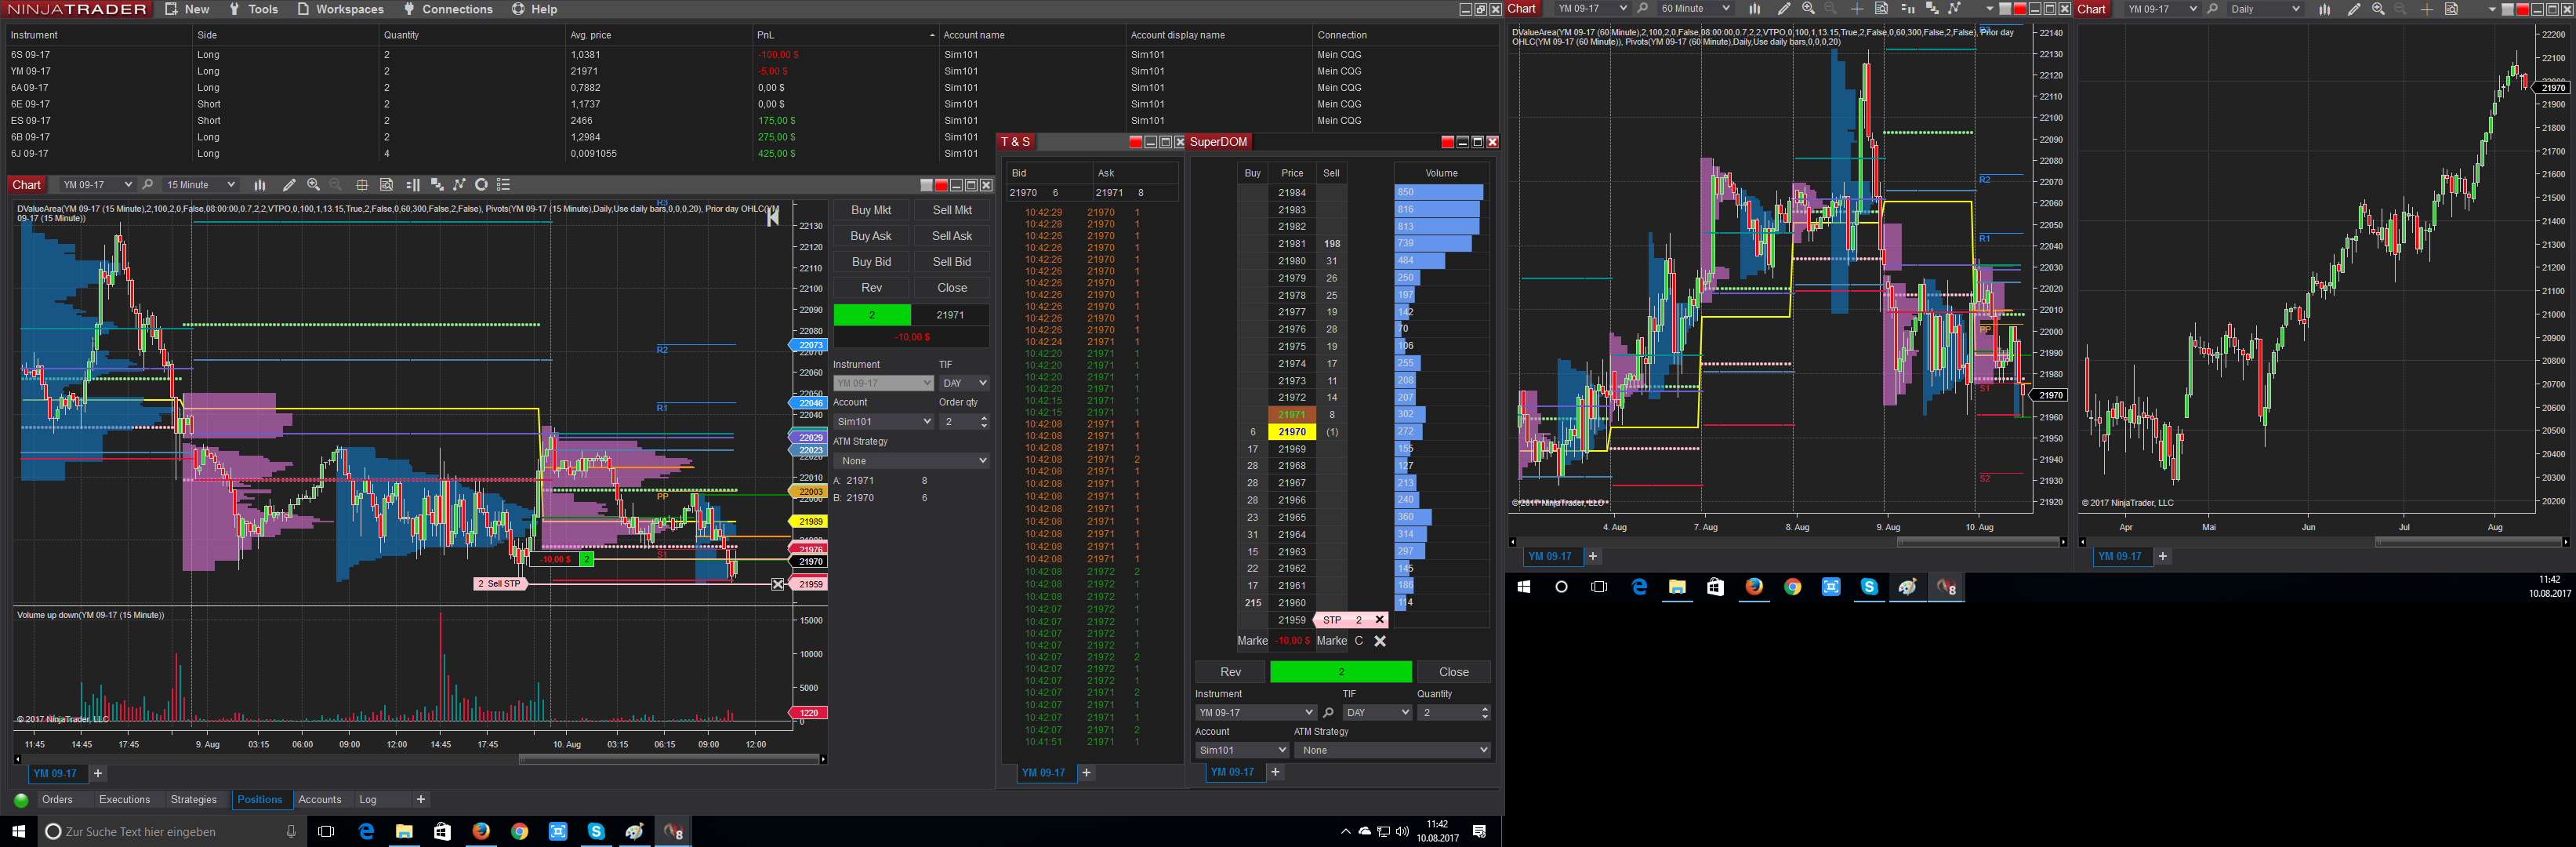The width and height of the screenshot is (2576, 847).
Task: Open Windows Start menu on left taskbar
Action: (18, 831)
